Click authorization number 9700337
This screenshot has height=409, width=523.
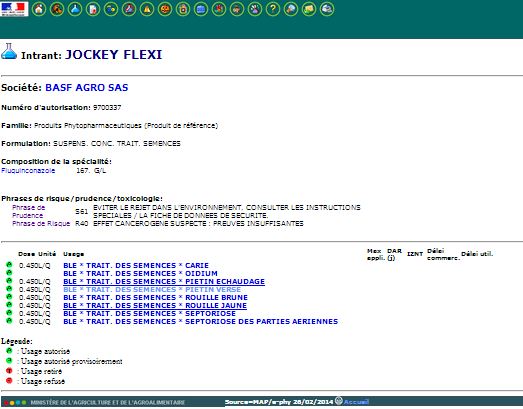(107, 107)
